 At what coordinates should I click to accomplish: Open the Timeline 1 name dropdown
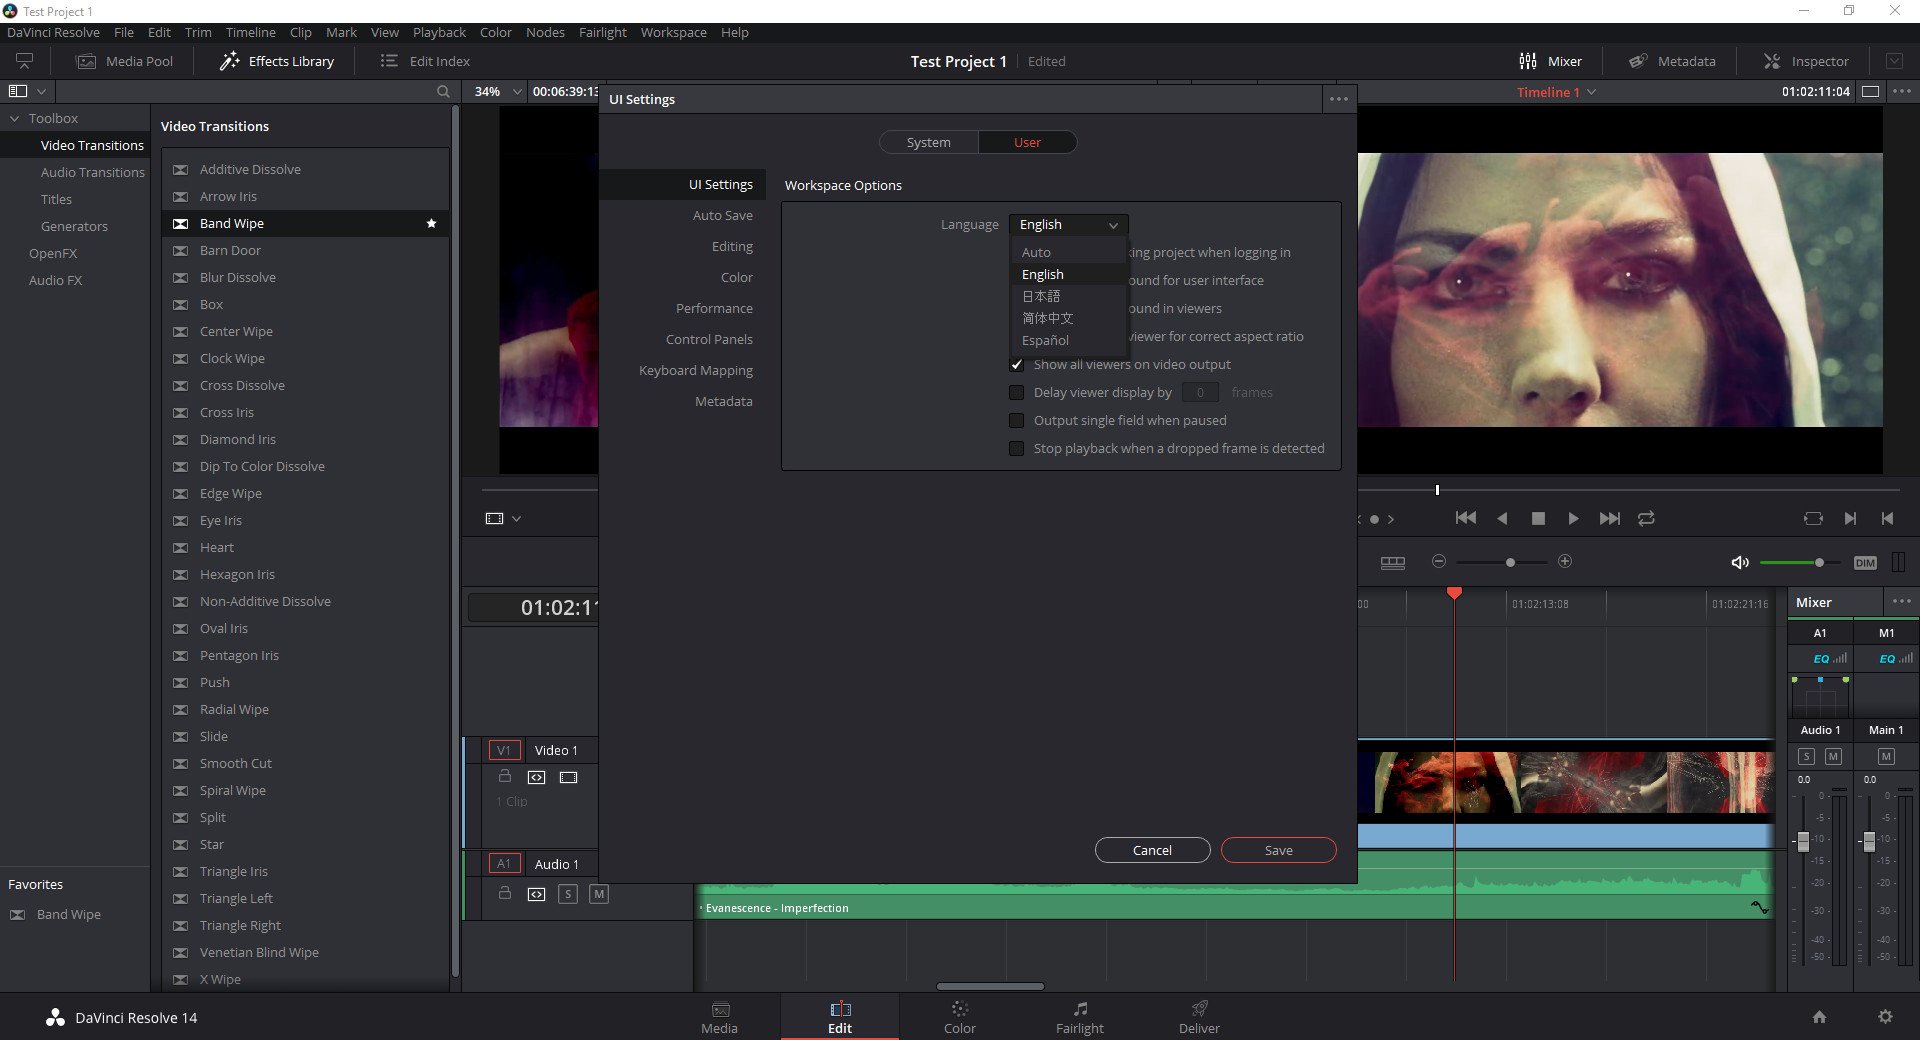coord(1591,92)
